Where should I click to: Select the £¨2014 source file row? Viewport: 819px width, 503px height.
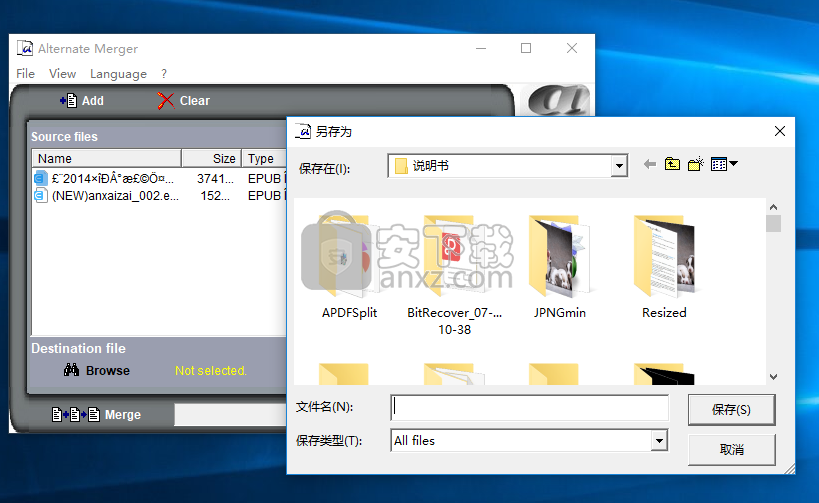[x=159, y=178]
